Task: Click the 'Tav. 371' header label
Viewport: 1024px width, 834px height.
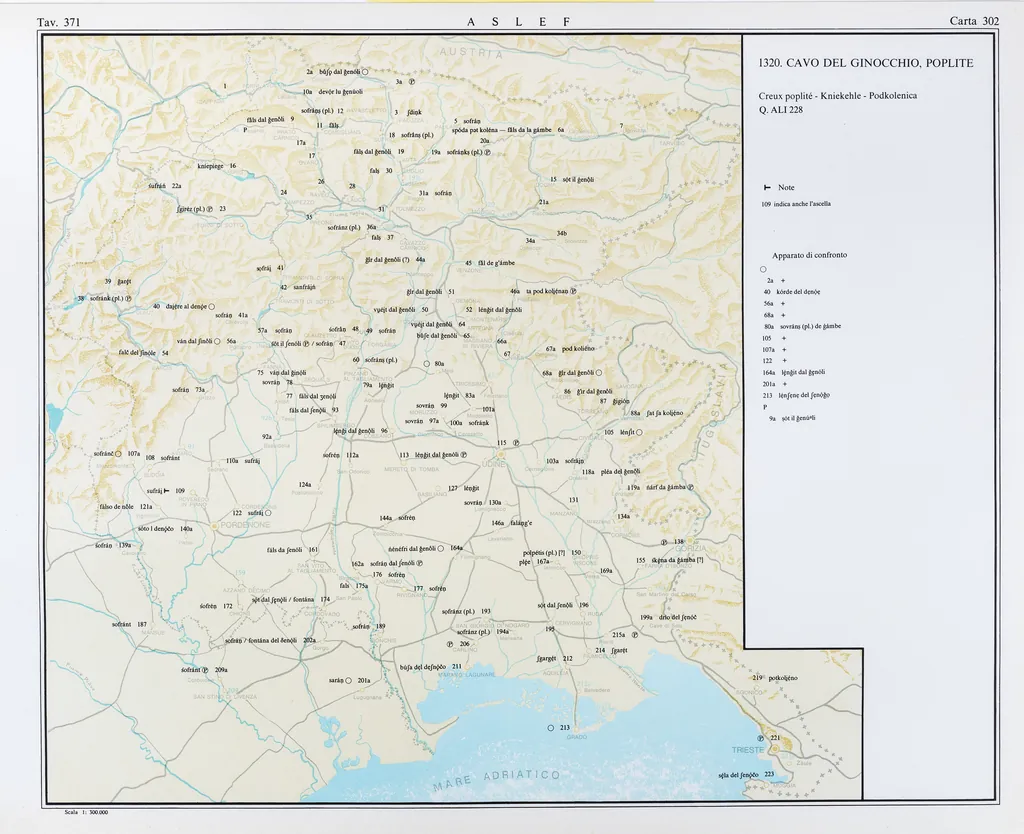Action: (x=58, y=21)
